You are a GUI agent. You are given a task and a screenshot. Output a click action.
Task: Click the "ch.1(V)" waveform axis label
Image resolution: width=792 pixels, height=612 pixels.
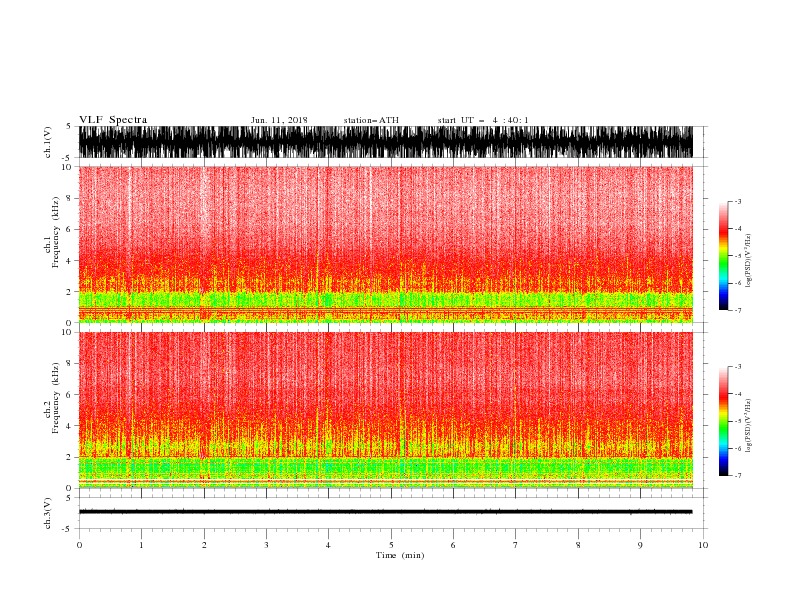[48, 142]
